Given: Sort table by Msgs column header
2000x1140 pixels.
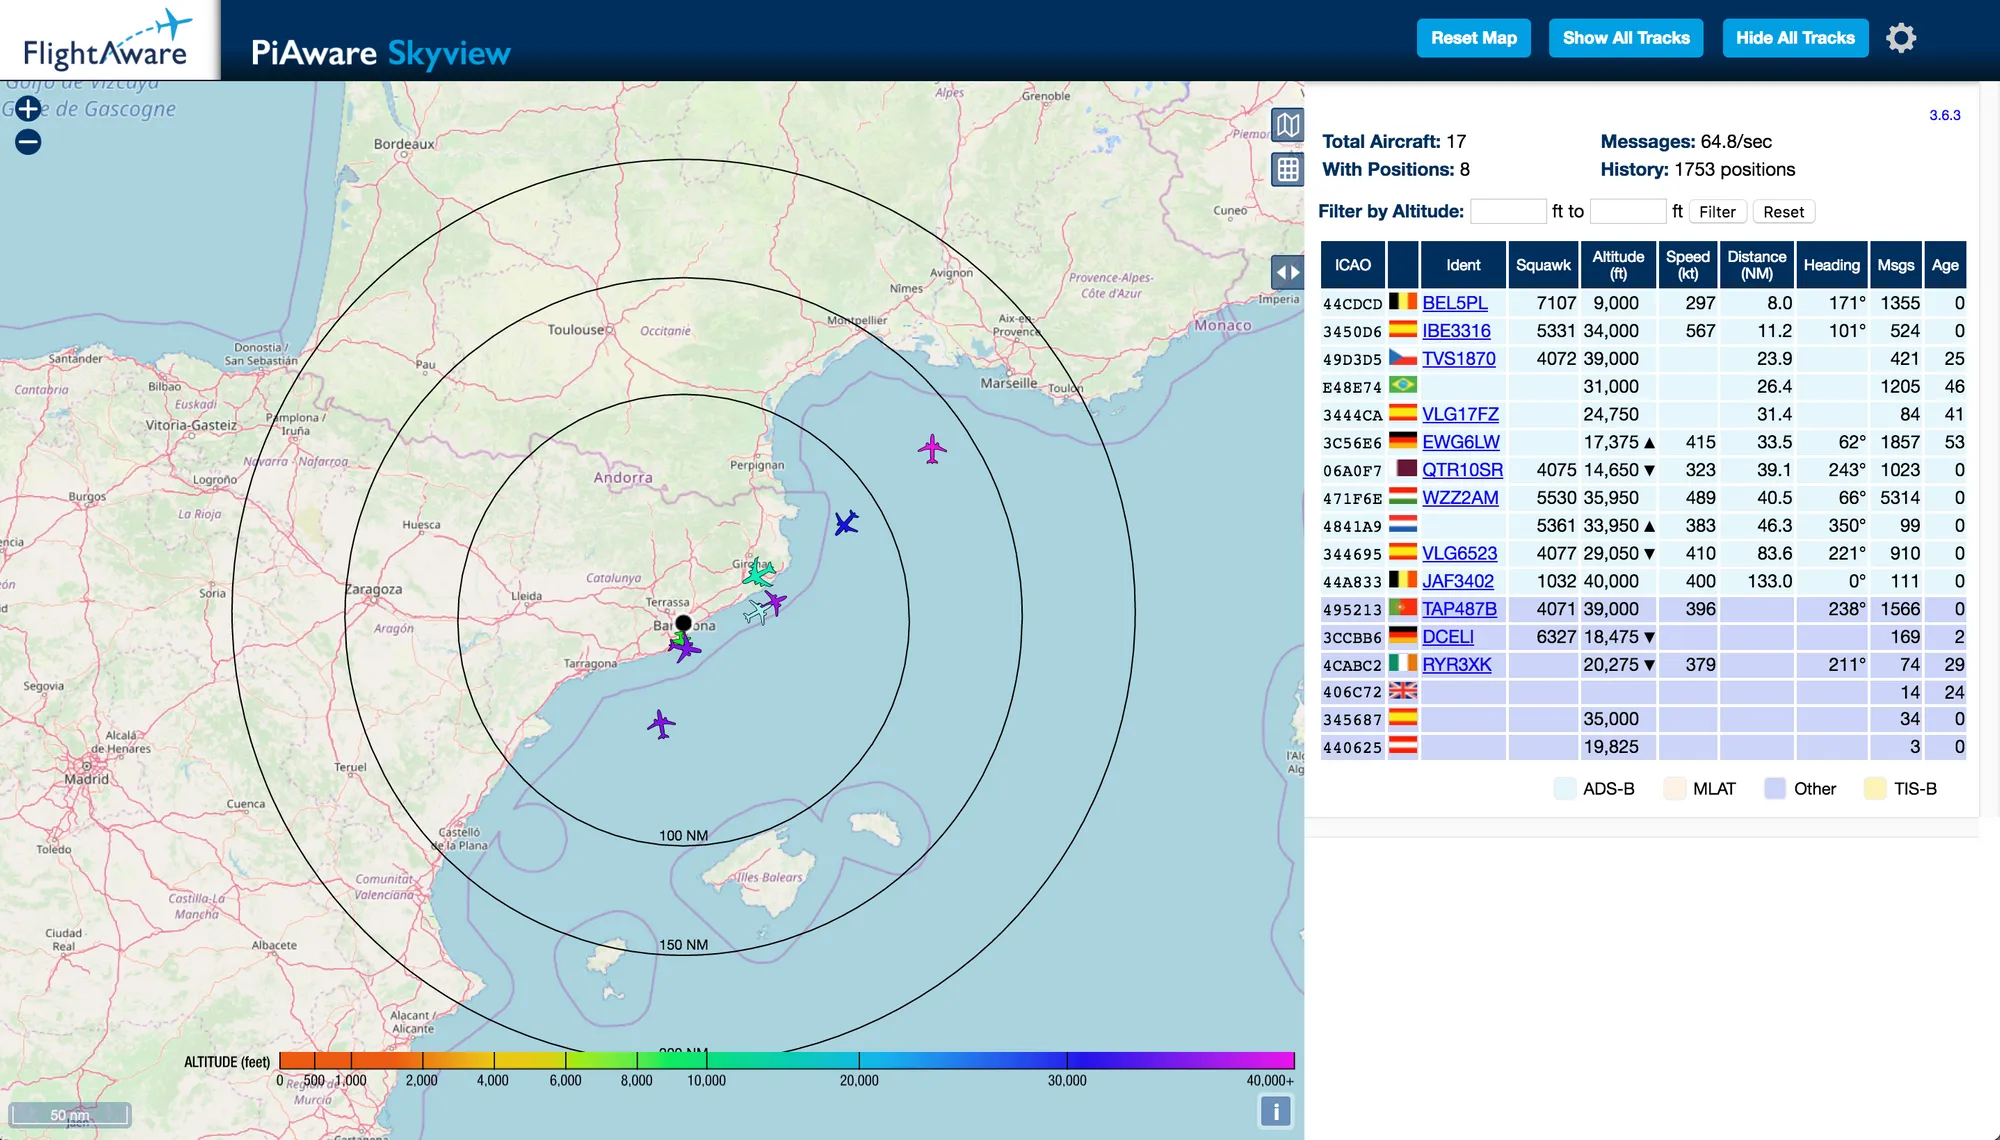Looking at the screenshot, I should [1895, 265].
